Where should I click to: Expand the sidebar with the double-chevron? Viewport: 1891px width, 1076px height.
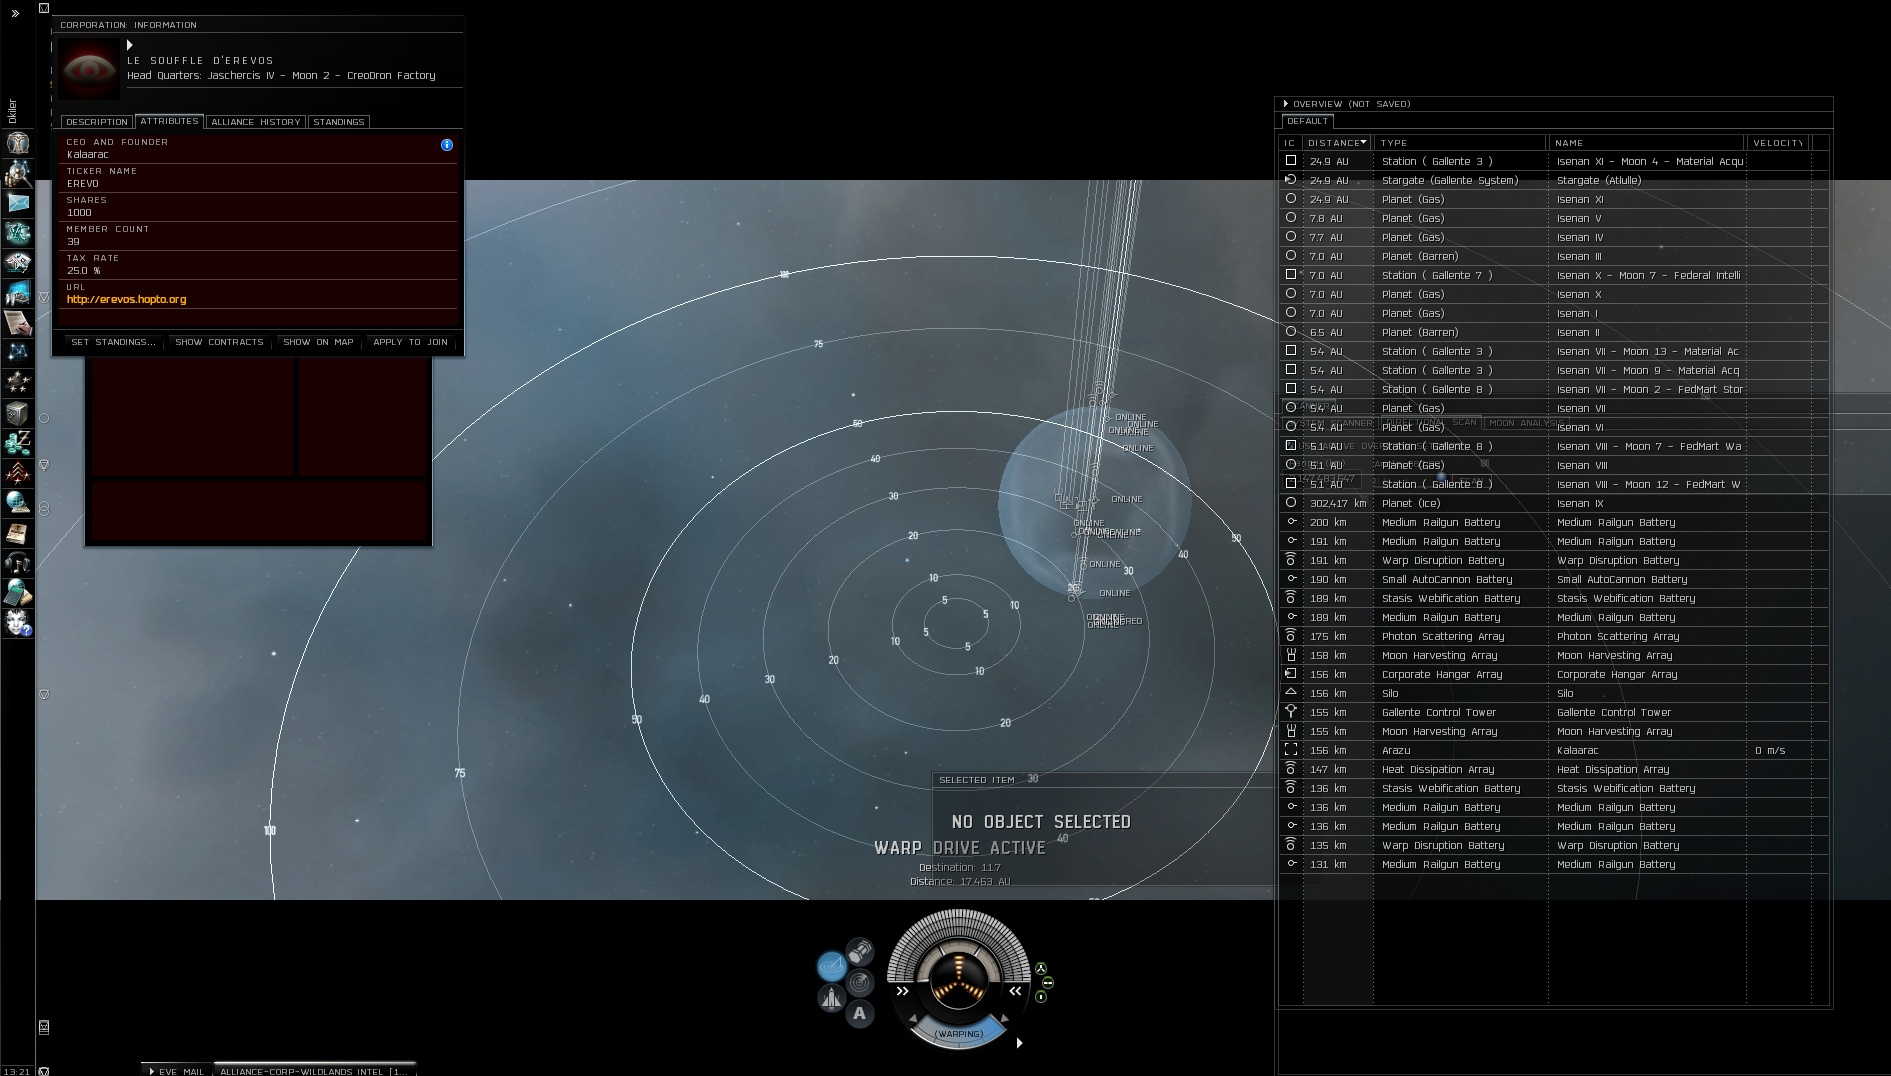click(x=15, y=13)
